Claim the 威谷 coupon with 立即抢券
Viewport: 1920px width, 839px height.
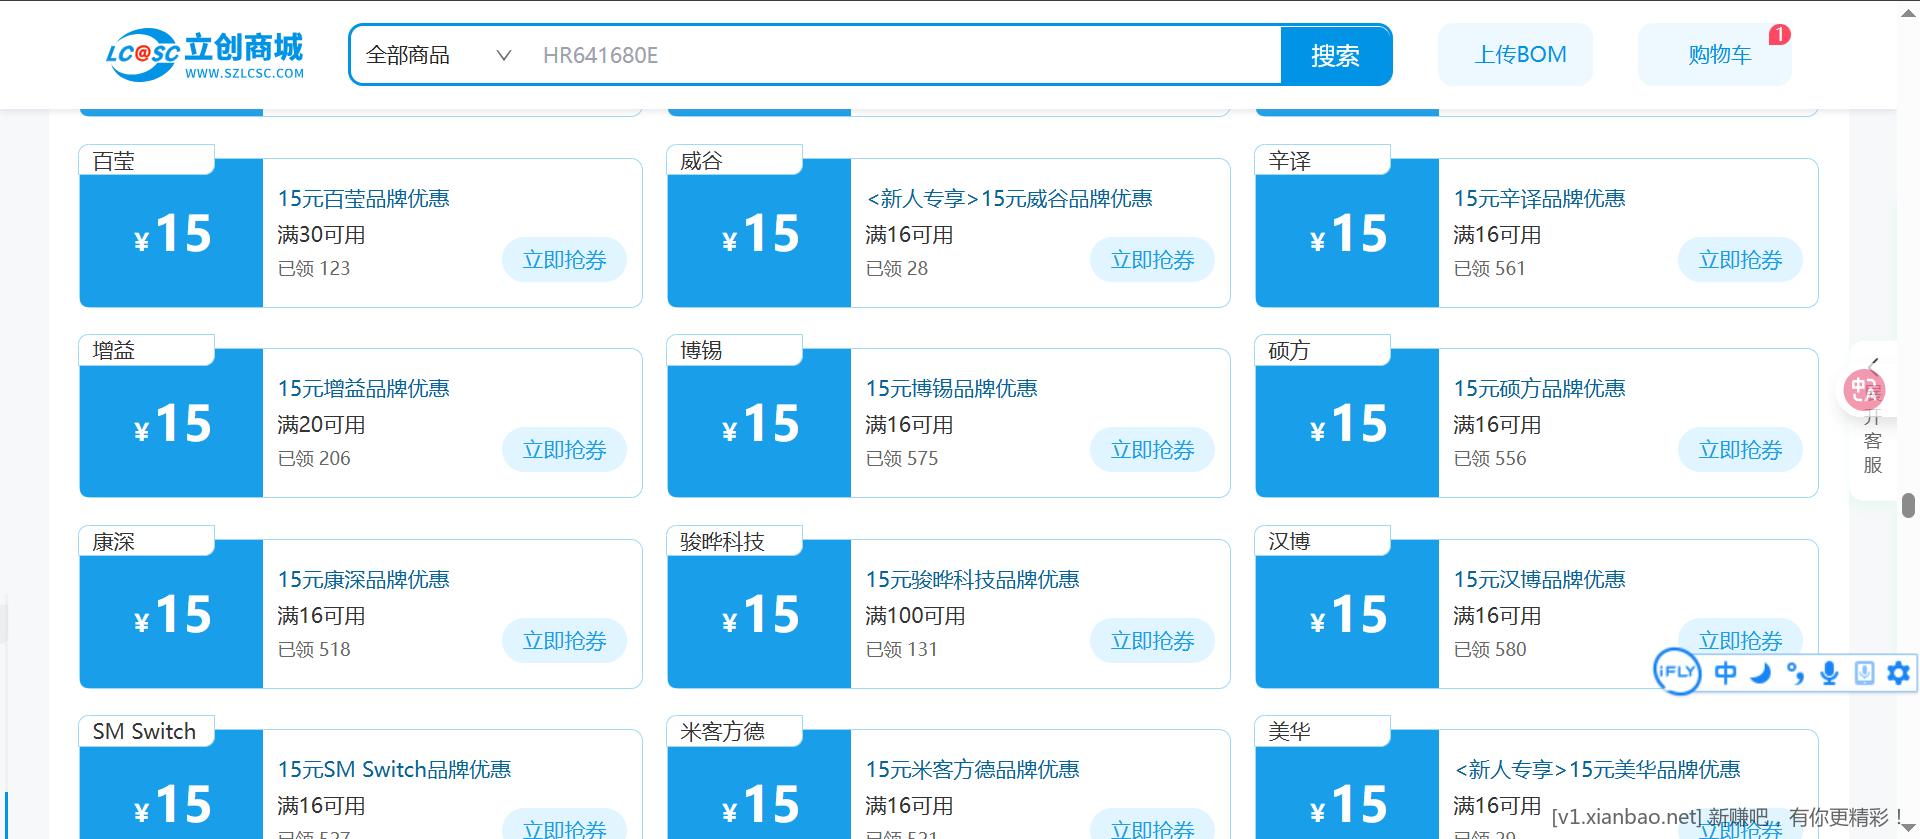coord(1152,260)
